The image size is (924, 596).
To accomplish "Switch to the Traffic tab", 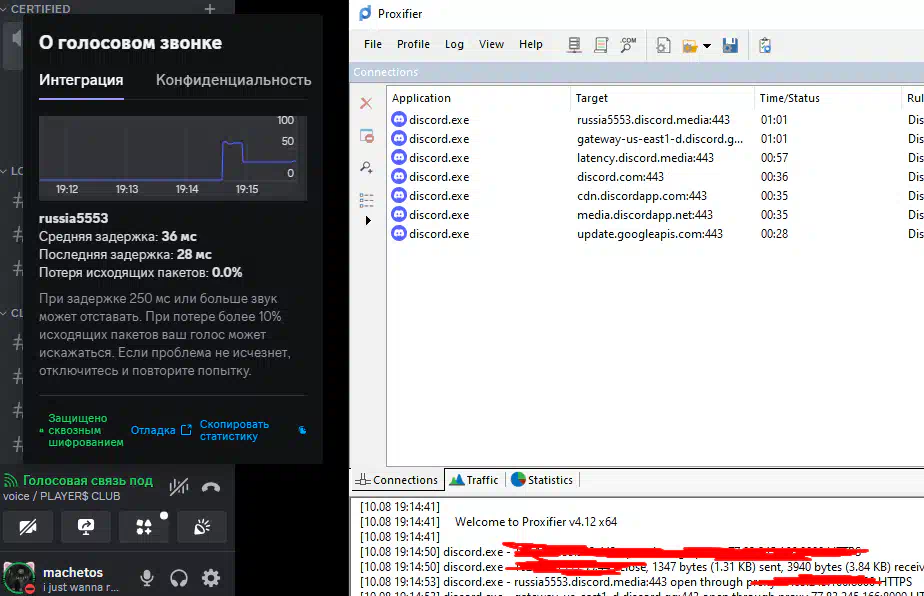I will [x=474, y=480].
